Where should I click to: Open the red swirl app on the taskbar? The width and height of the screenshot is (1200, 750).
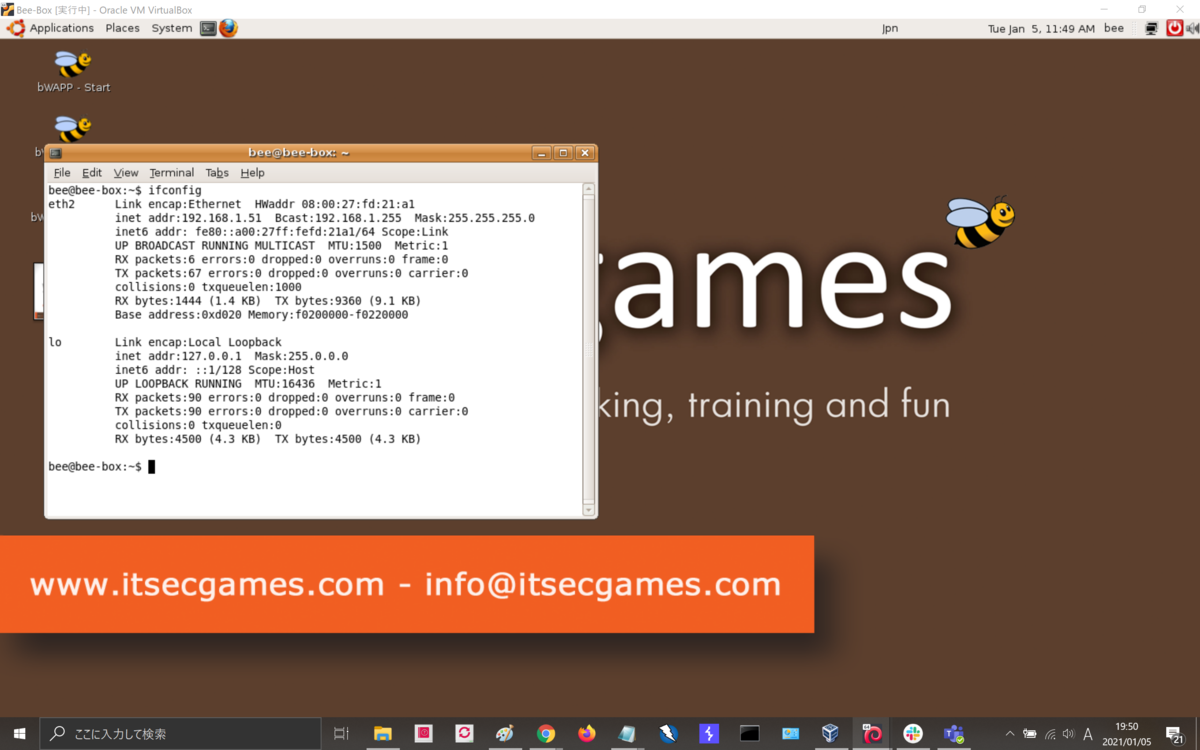(871, 733)
